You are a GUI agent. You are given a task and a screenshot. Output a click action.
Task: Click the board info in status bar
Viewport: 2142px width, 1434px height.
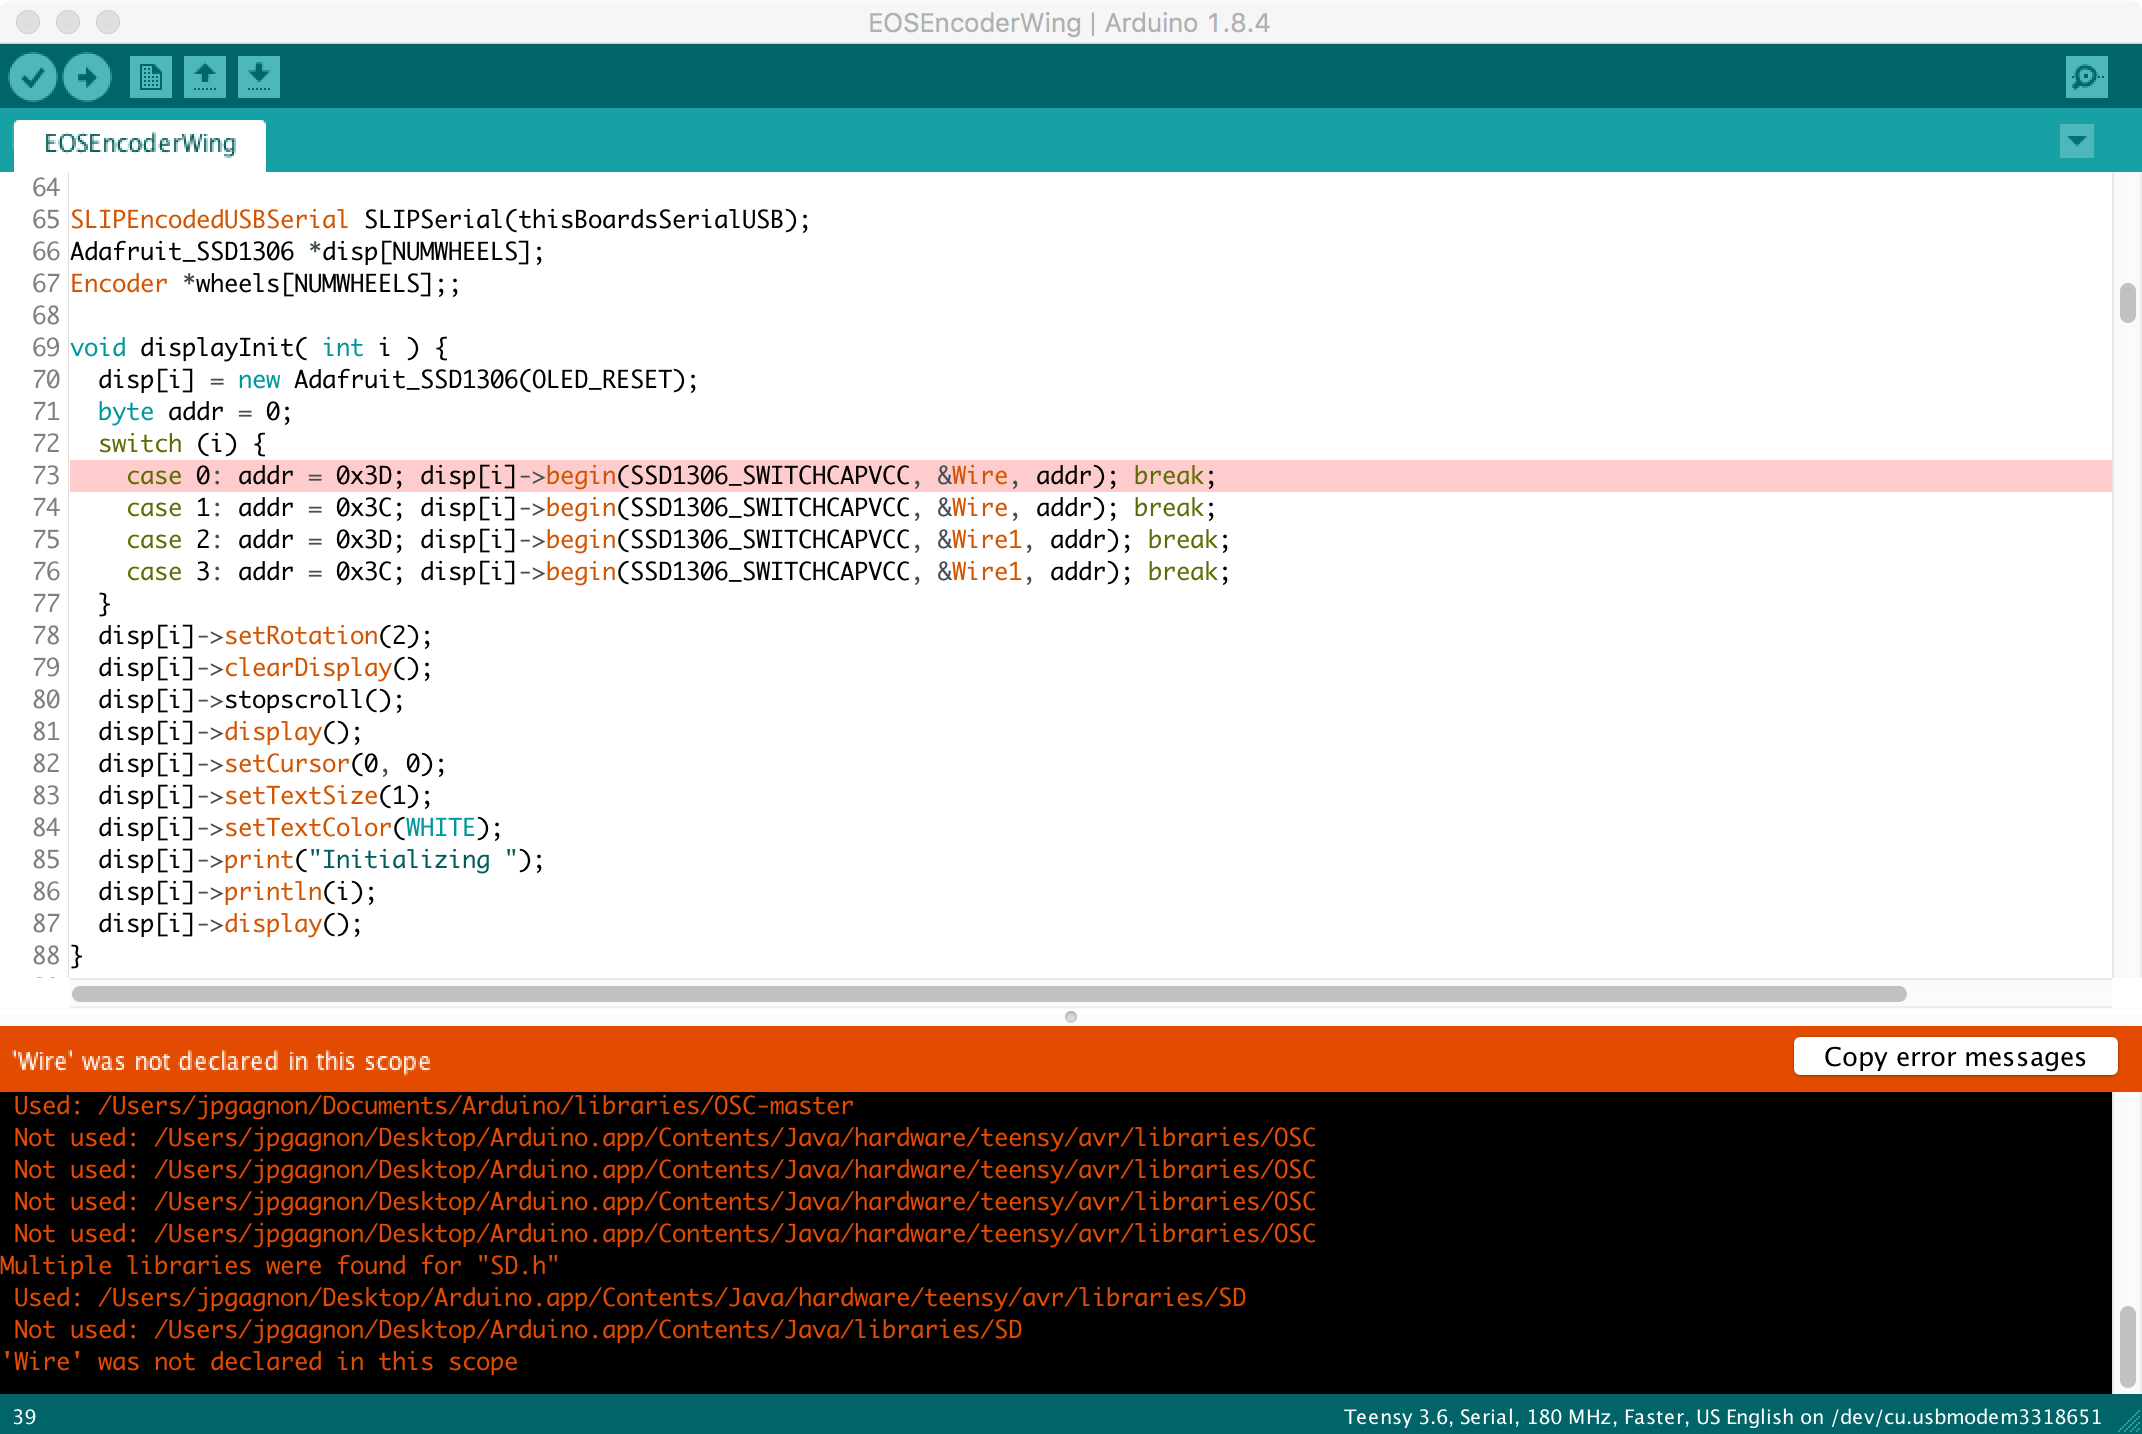(x=1721, y=1417)
